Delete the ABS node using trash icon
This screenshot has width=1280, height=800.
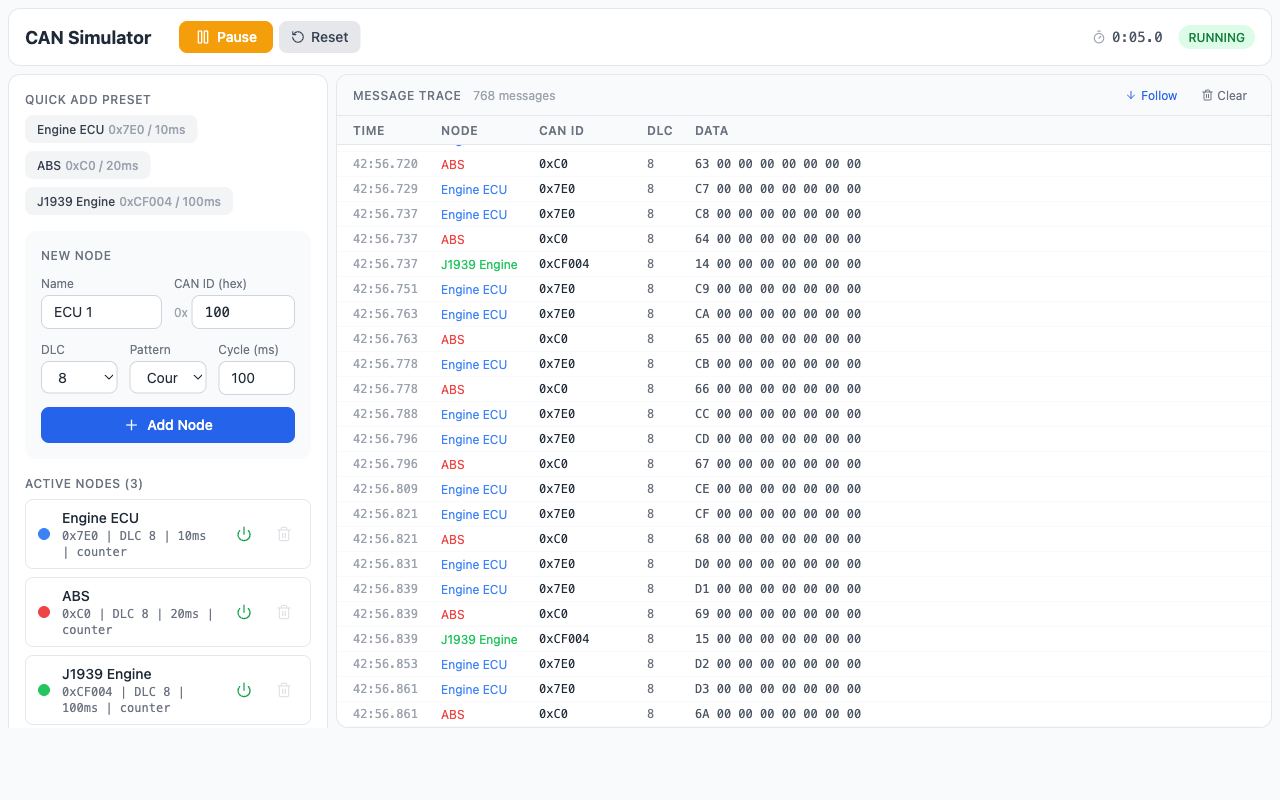coord(284,612)
